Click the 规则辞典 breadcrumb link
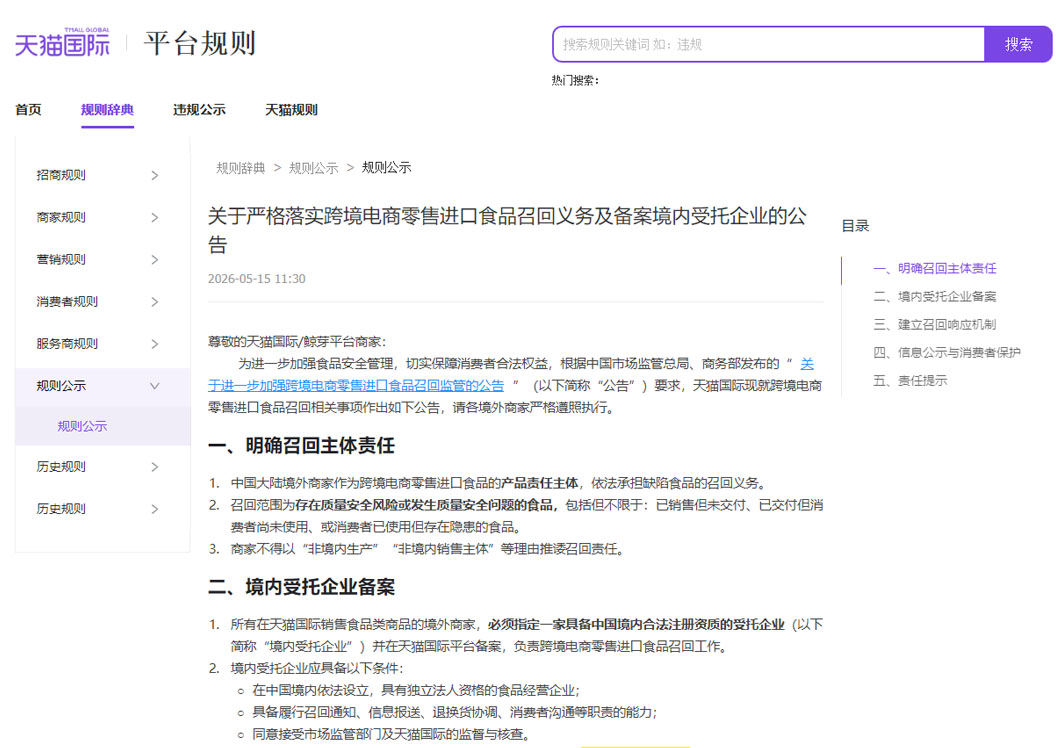 pos(241,168)
